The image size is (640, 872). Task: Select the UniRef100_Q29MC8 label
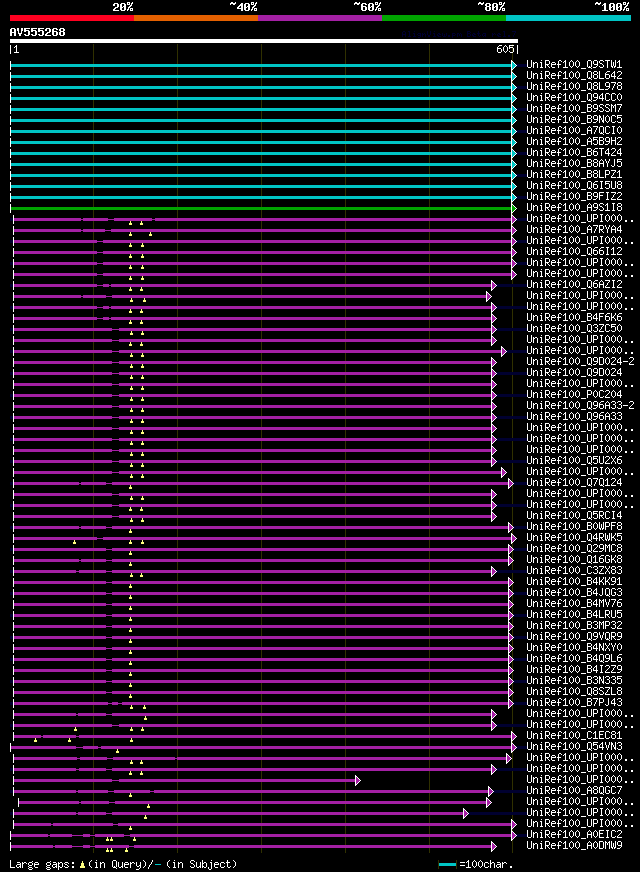[574, 548]
